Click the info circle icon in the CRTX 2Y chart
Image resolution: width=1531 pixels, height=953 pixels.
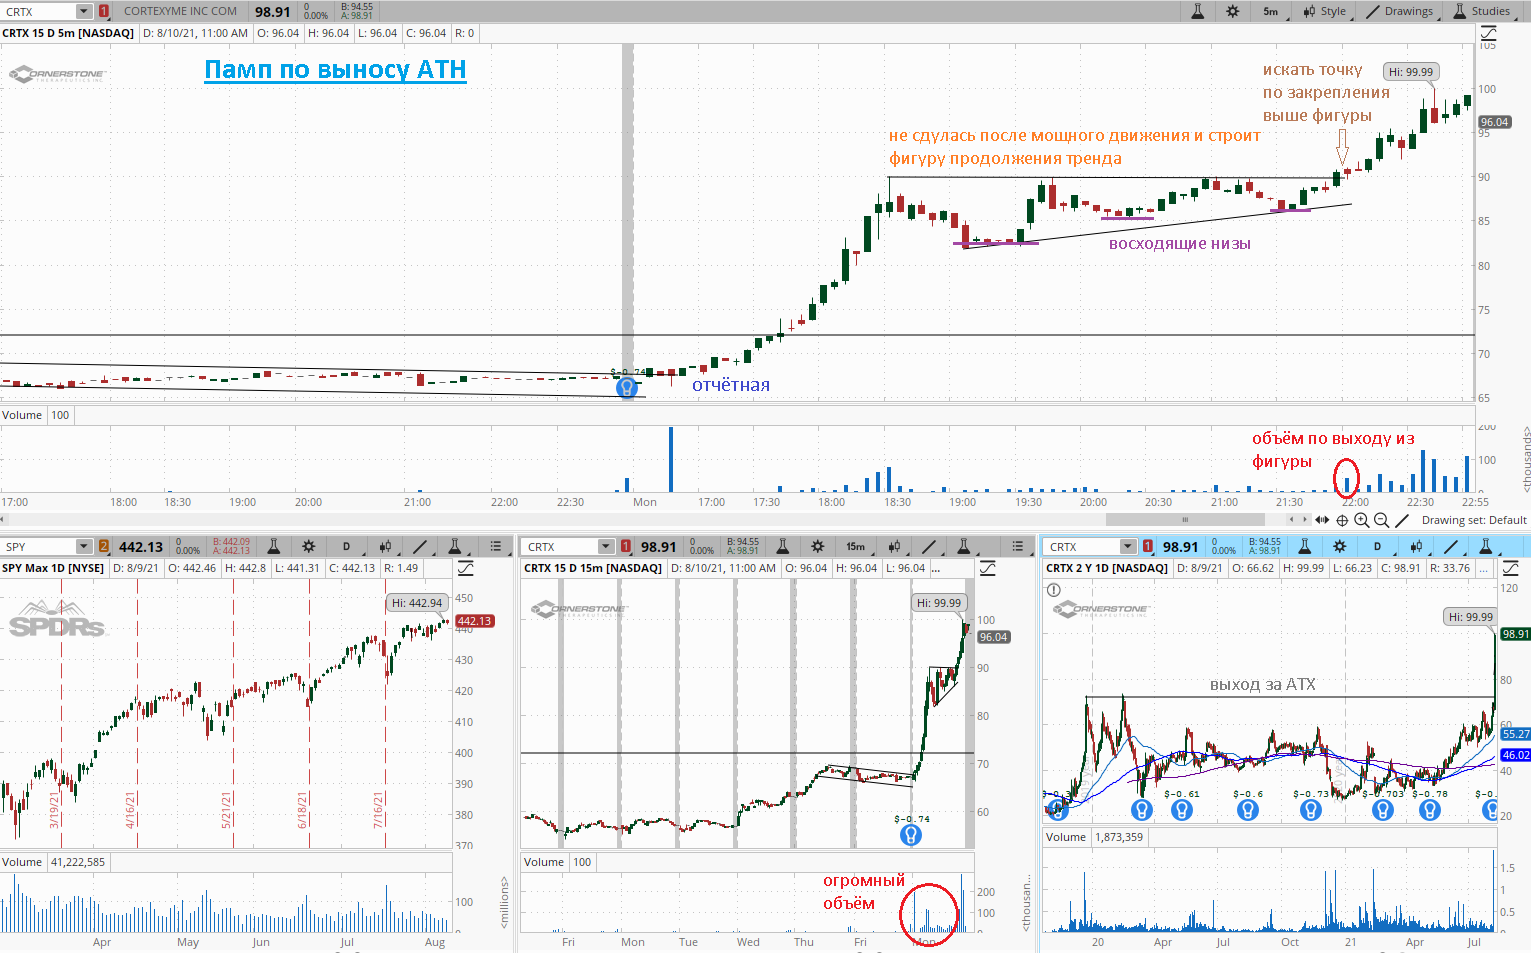(1053, 590)
